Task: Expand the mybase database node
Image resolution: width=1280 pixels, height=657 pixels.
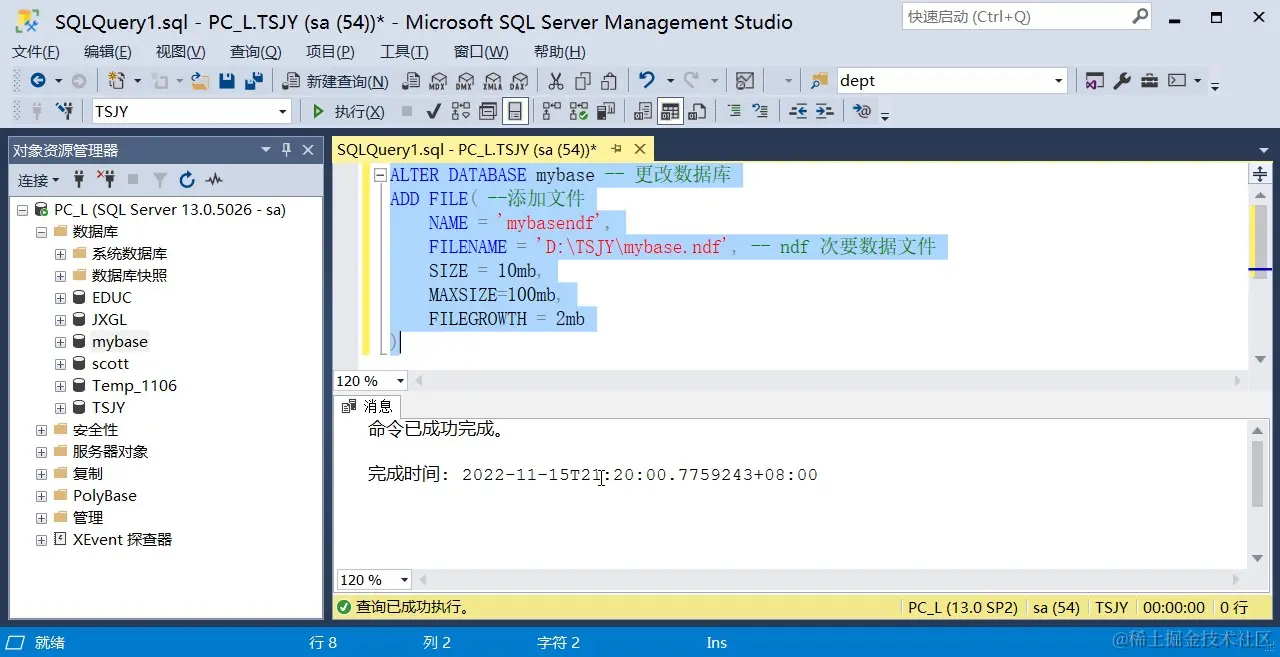Action: coord(60,342)
